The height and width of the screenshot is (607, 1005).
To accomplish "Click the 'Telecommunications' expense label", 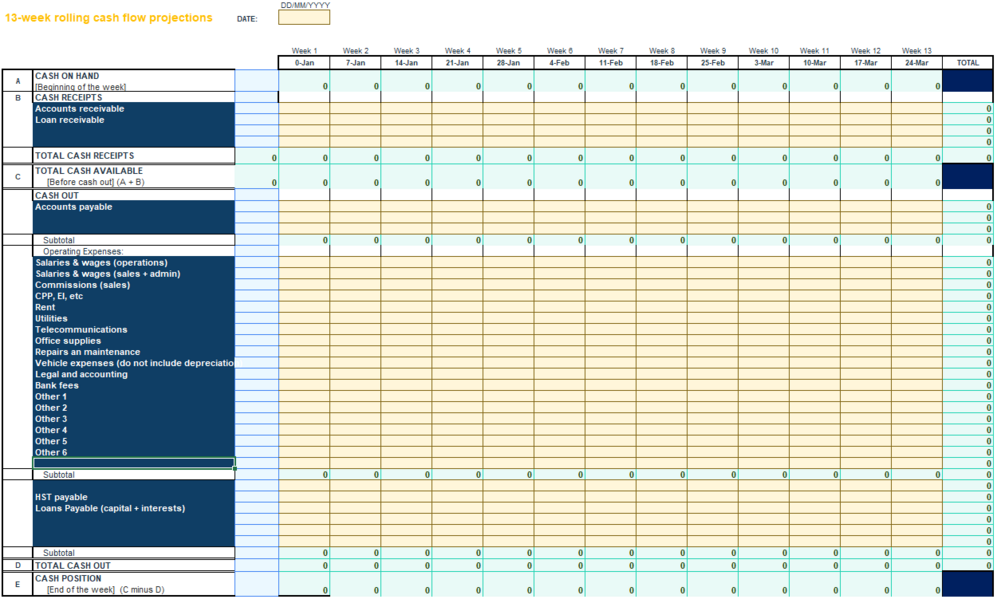I will point(81,329).
